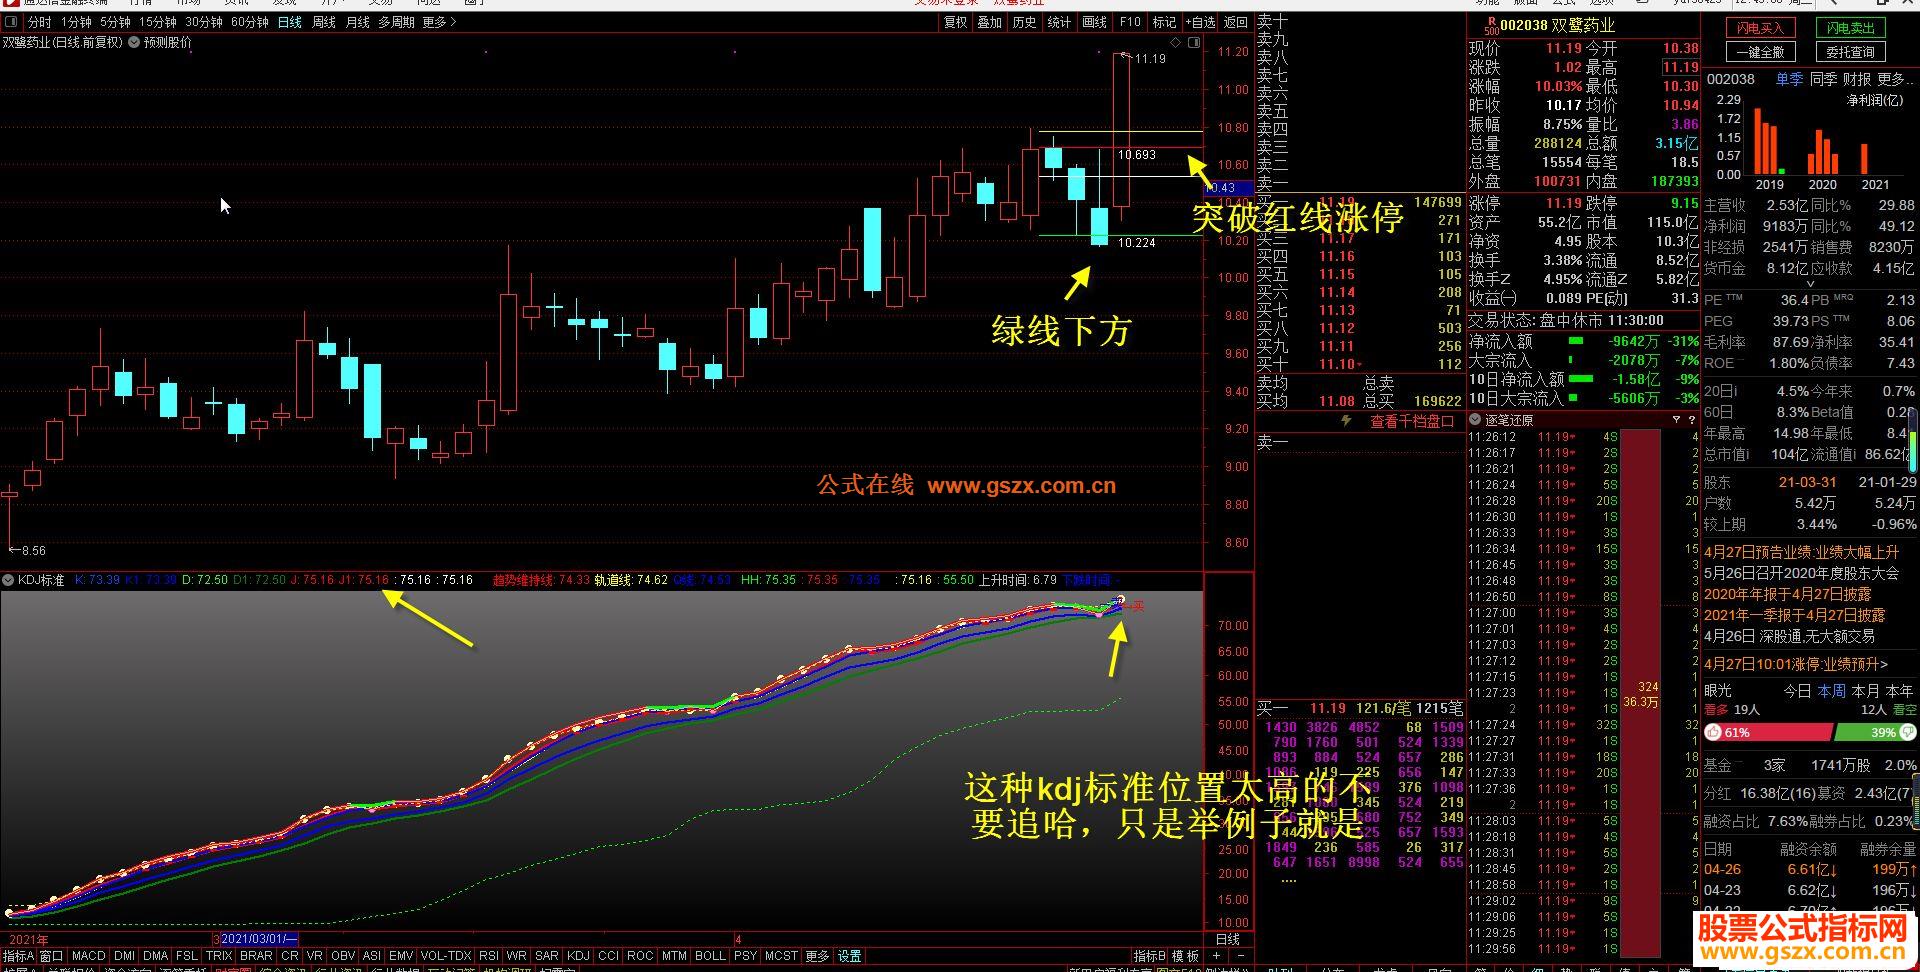1920x972 pixels.
Task: Open the 财报 tab
Action: (x=1856, y=79)
